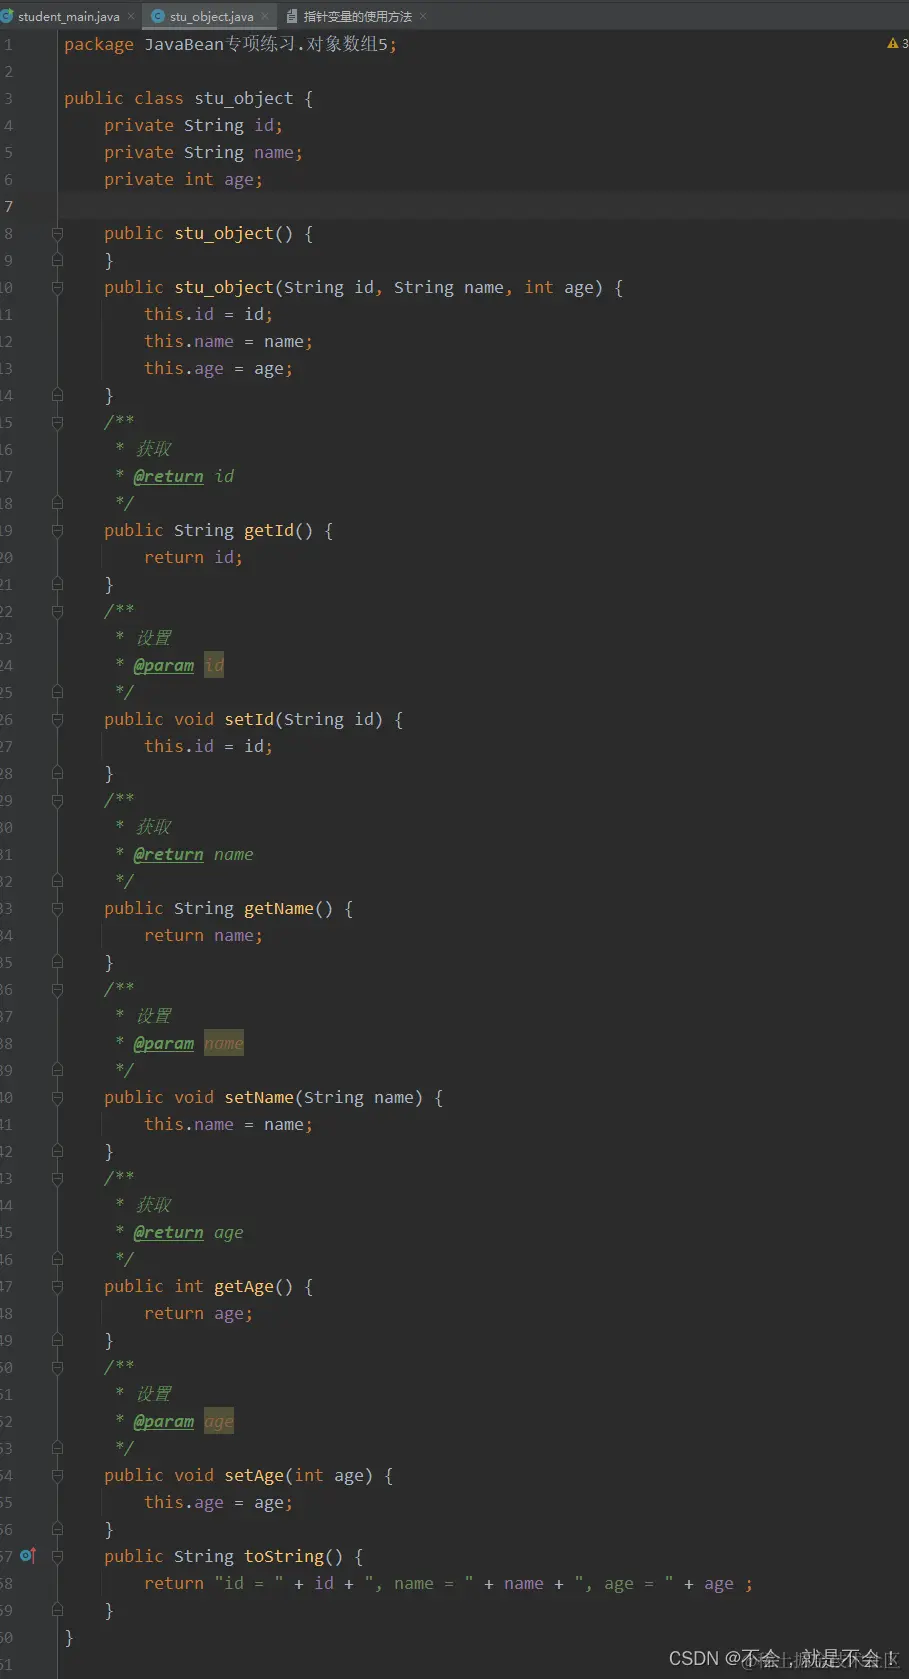Fold the Javadoc comment above setName

point(57,989)
